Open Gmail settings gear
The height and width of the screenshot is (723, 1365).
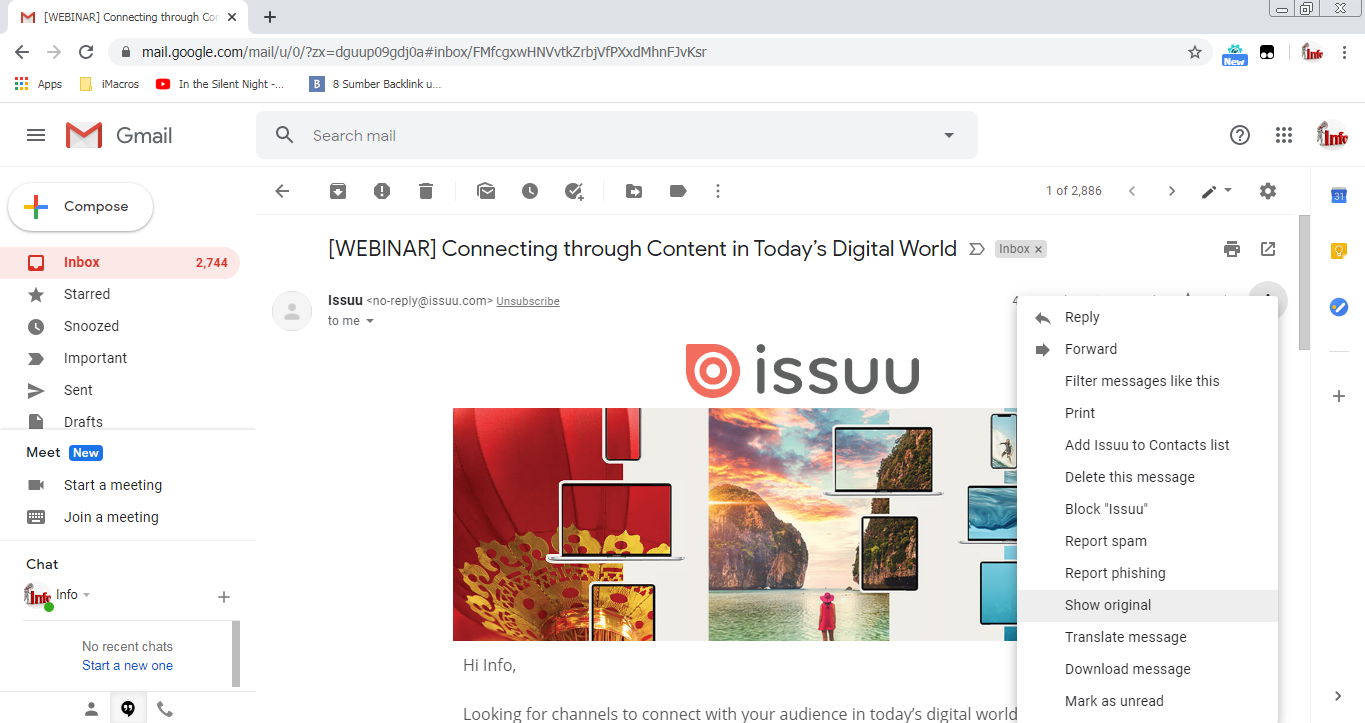point(1268,191)
